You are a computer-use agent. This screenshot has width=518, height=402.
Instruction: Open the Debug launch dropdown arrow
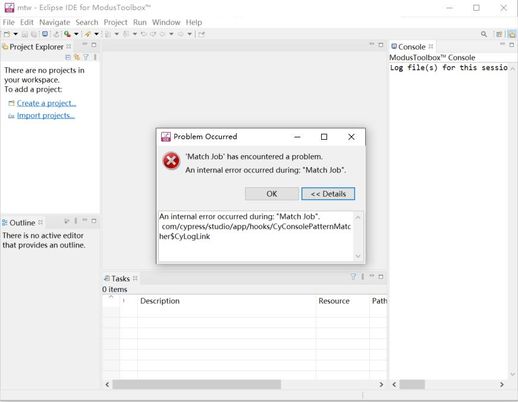tap(76, 34)
